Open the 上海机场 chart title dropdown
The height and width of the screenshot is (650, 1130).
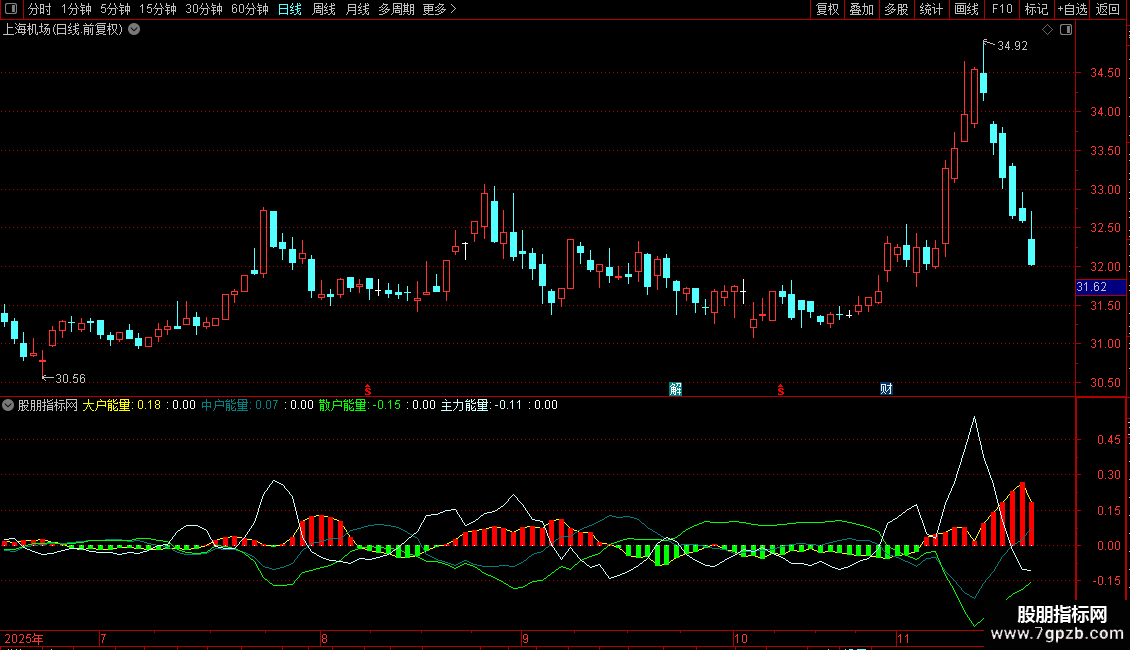click(x=134, y=30)
